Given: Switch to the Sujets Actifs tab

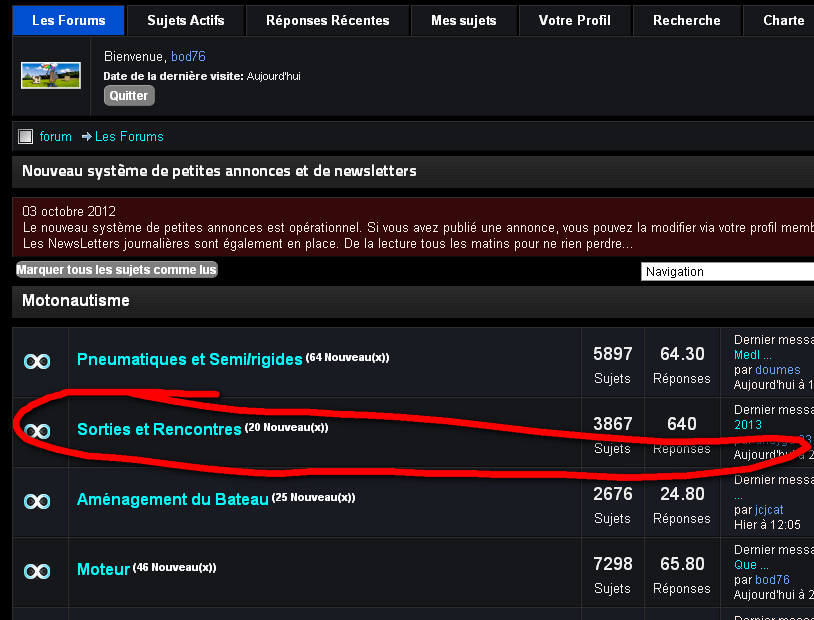Looking at the screenshot, I should point(185,20).
